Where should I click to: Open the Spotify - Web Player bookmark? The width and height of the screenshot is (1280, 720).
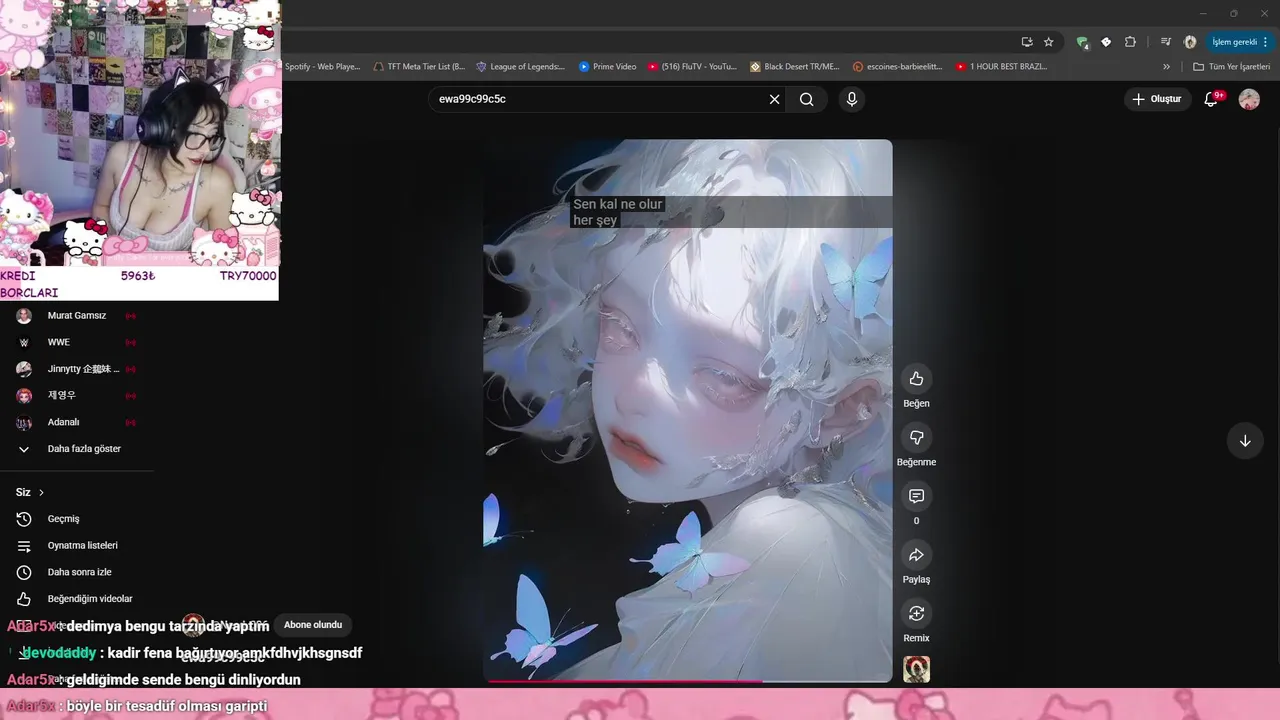pyautogui.click(x=321, y=67)
